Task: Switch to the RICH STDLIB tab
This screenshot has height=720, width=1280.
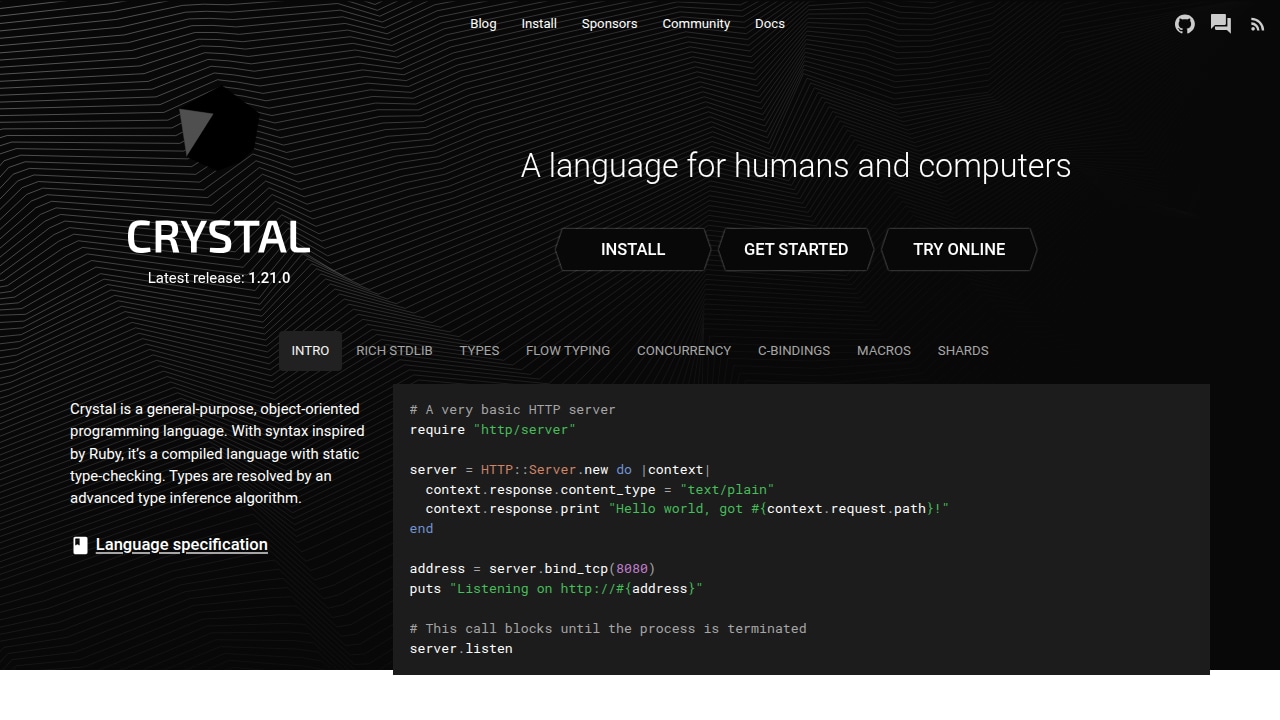Action: pyautogui.click(x=394, y=351)
